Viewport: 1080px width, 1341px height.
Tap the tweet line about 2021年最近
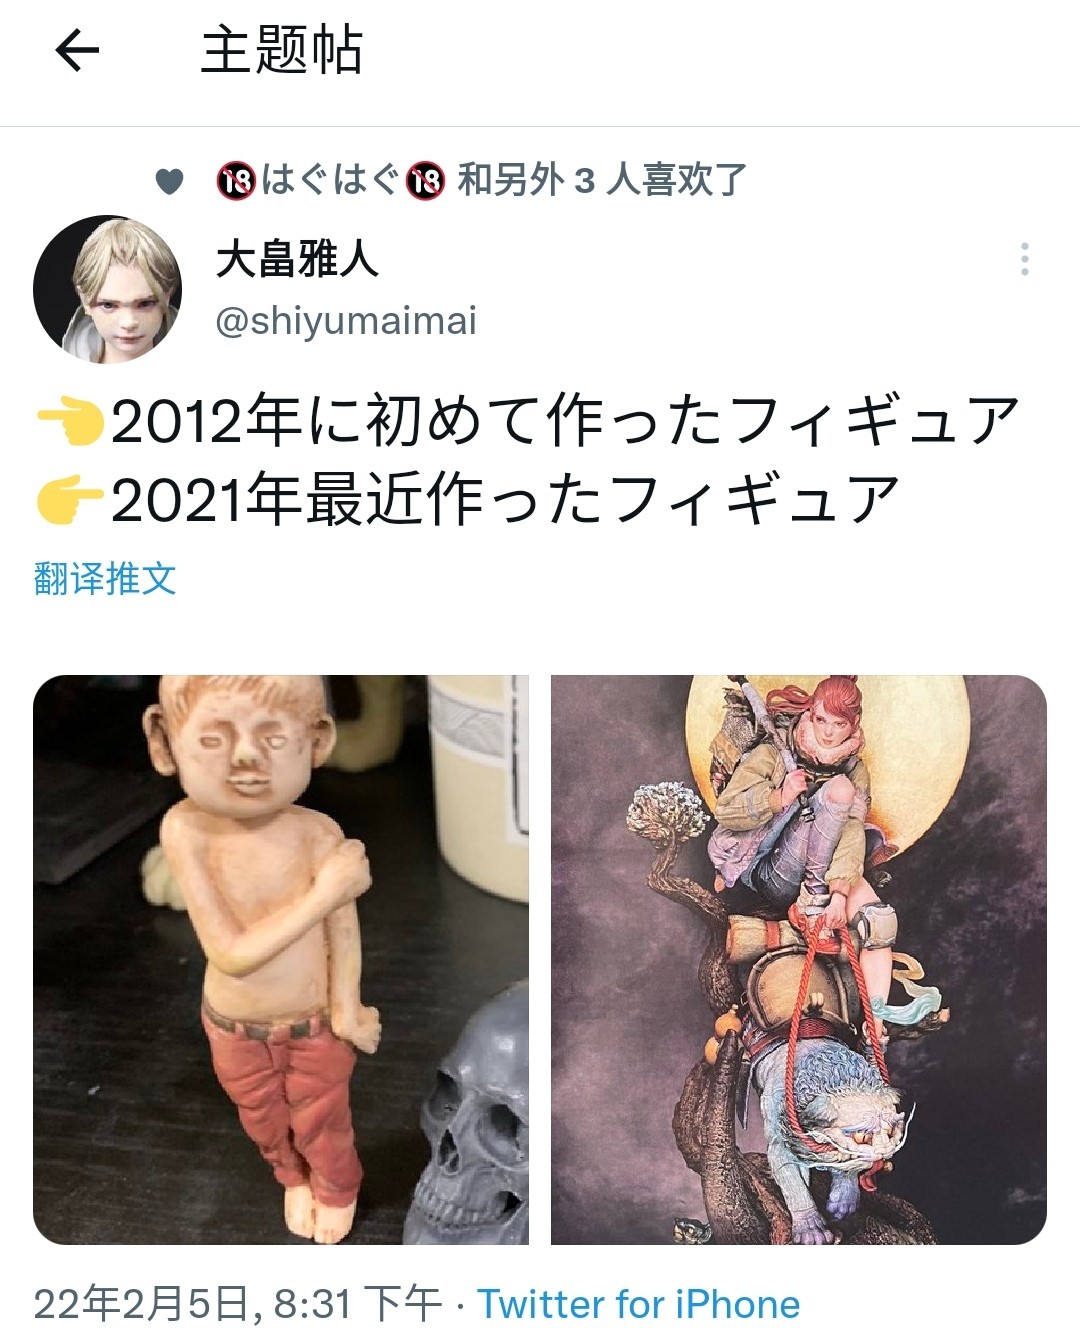click(467, 501)
